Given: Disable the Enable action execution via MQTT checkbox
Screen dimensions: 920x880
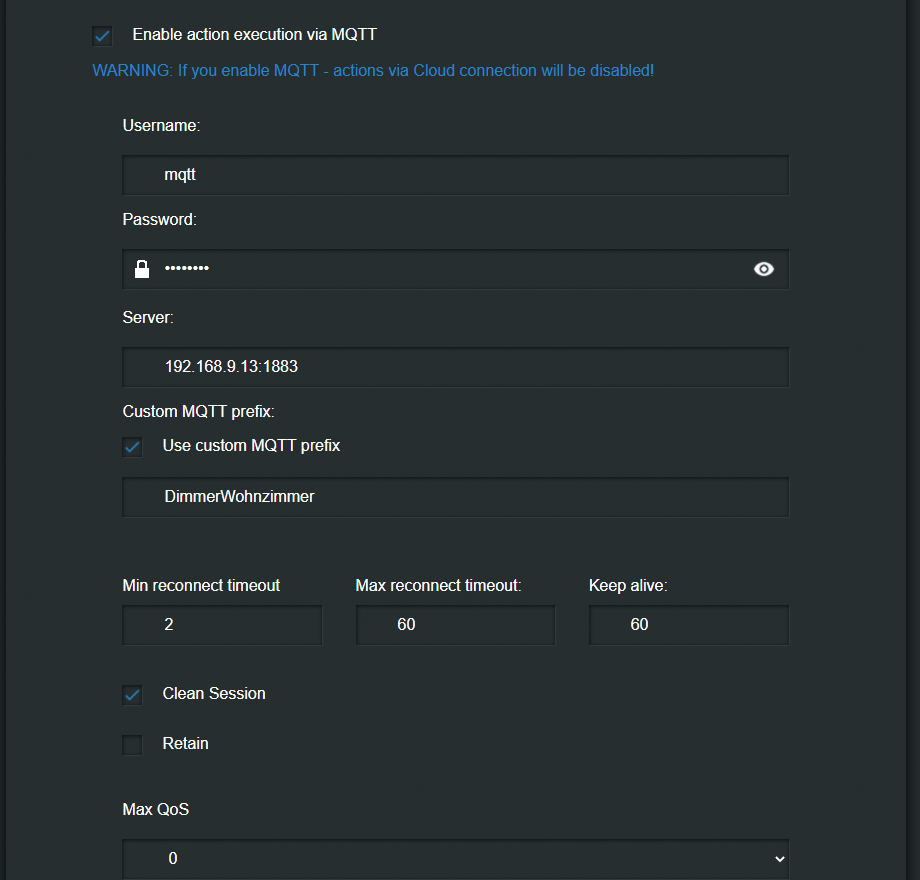Looking at the screenshot, I should [102, 36].
